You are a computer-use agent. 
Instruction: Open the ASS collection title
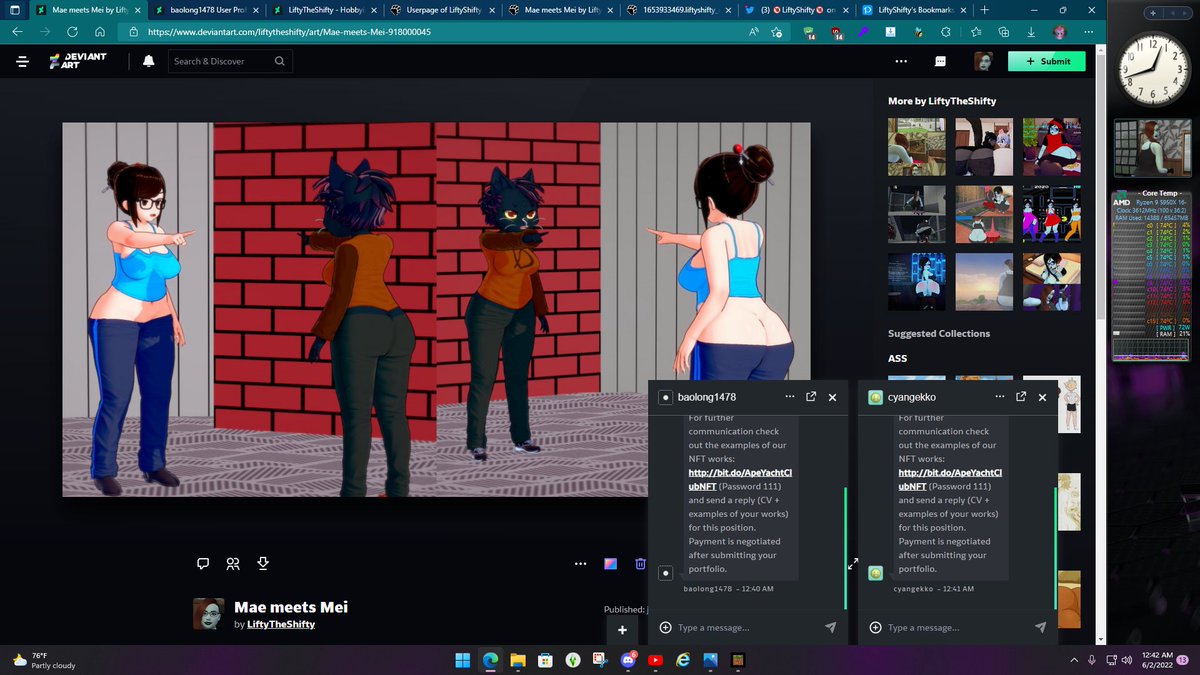(x=898, y=358)
